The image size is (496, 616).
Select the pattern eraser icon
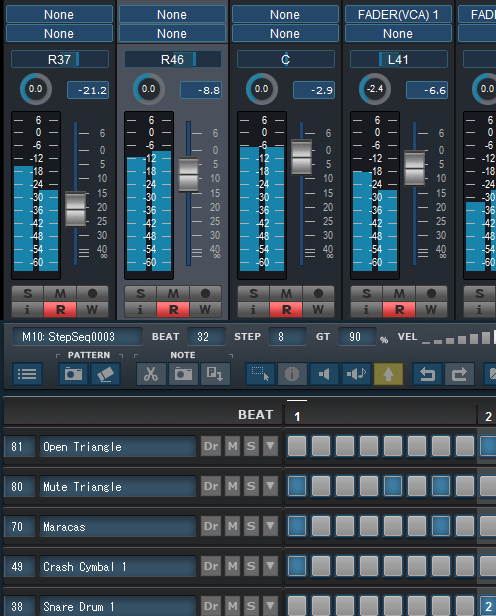click(105, 374)
